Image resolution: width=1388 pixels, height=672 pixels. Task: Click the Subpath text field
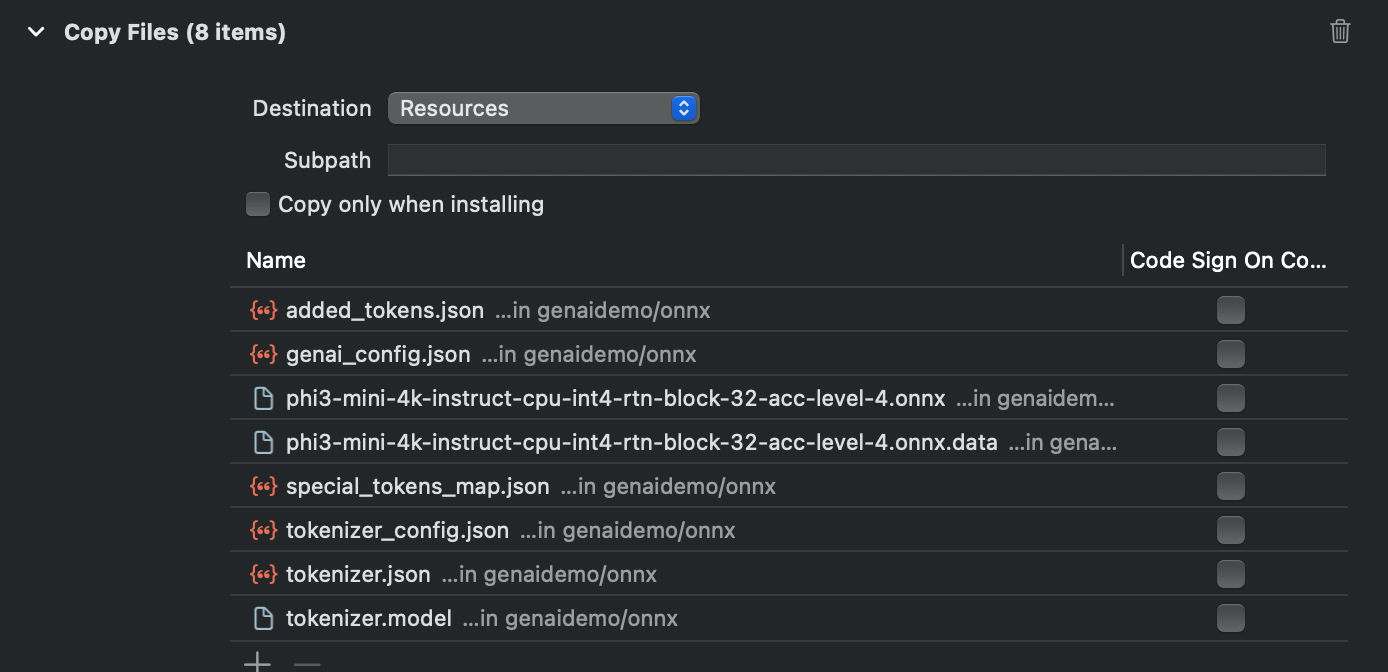tap(856, 160)
